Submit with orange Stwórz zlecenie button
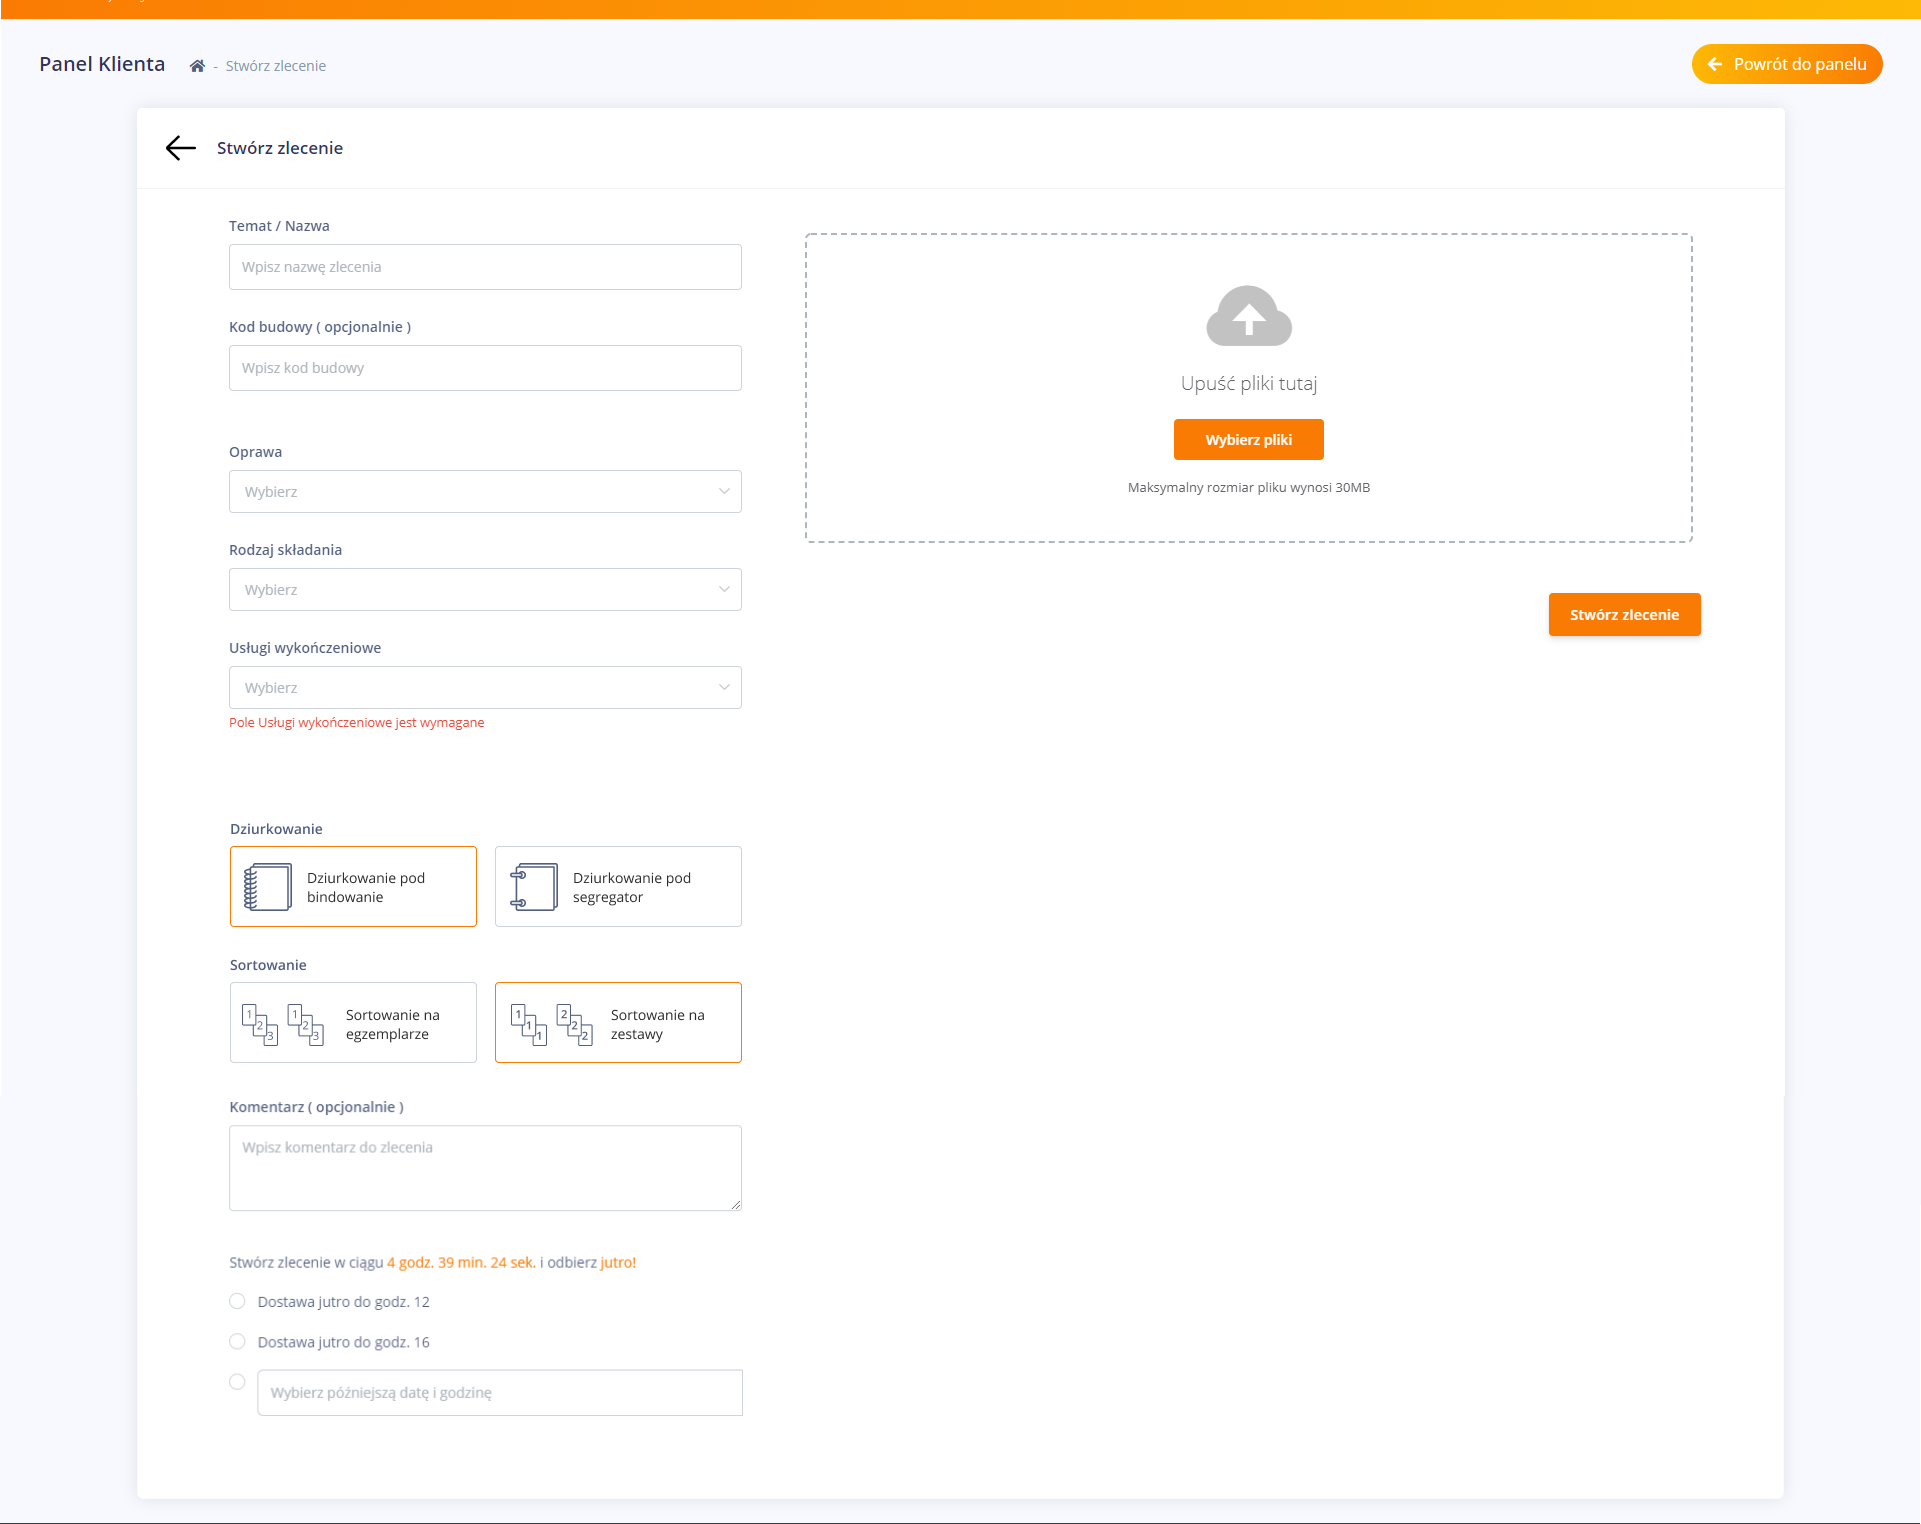Image resolution: width=1921 pixels, height=1524 pixels. (1624, 615)
